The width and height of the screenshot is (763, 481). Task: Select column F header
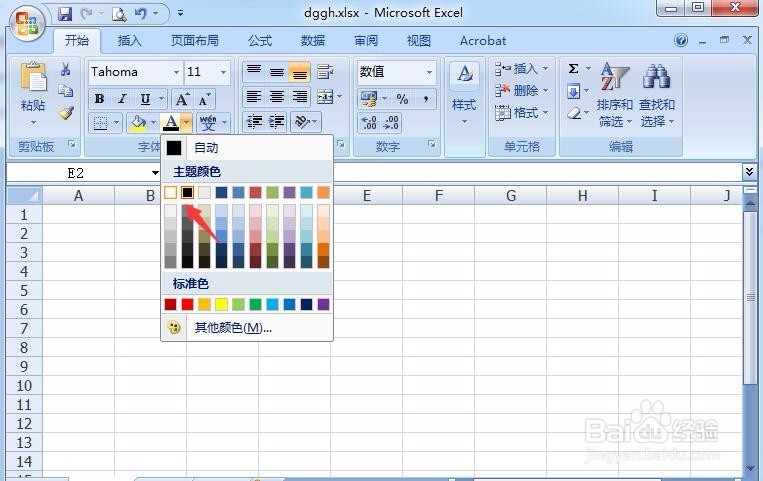[438, 196]
